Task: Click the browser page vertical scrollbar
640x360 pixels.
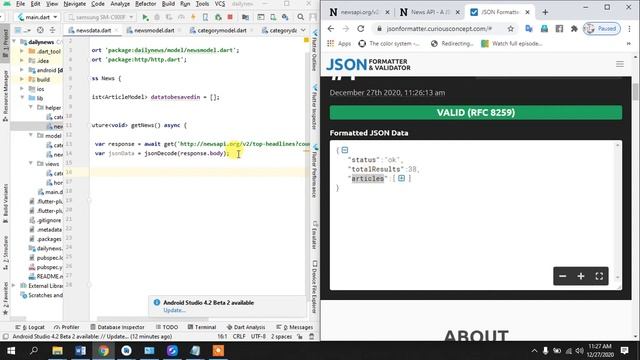Action: coord(636,91)
